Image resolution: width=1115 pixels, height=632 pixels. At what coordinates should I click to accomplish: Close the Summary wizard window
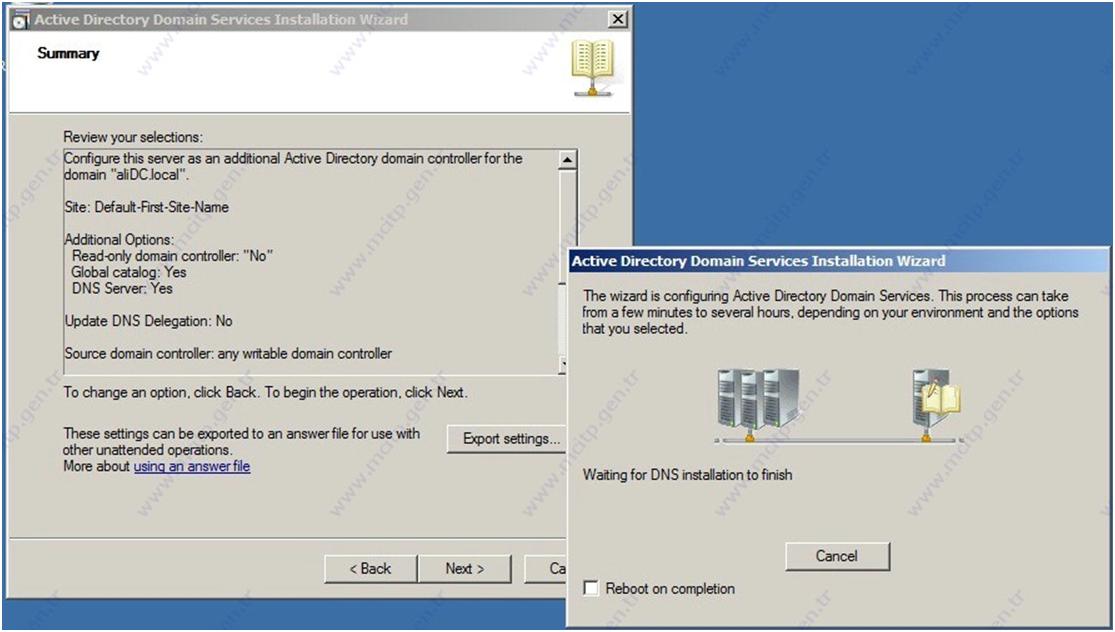(619, 20)
